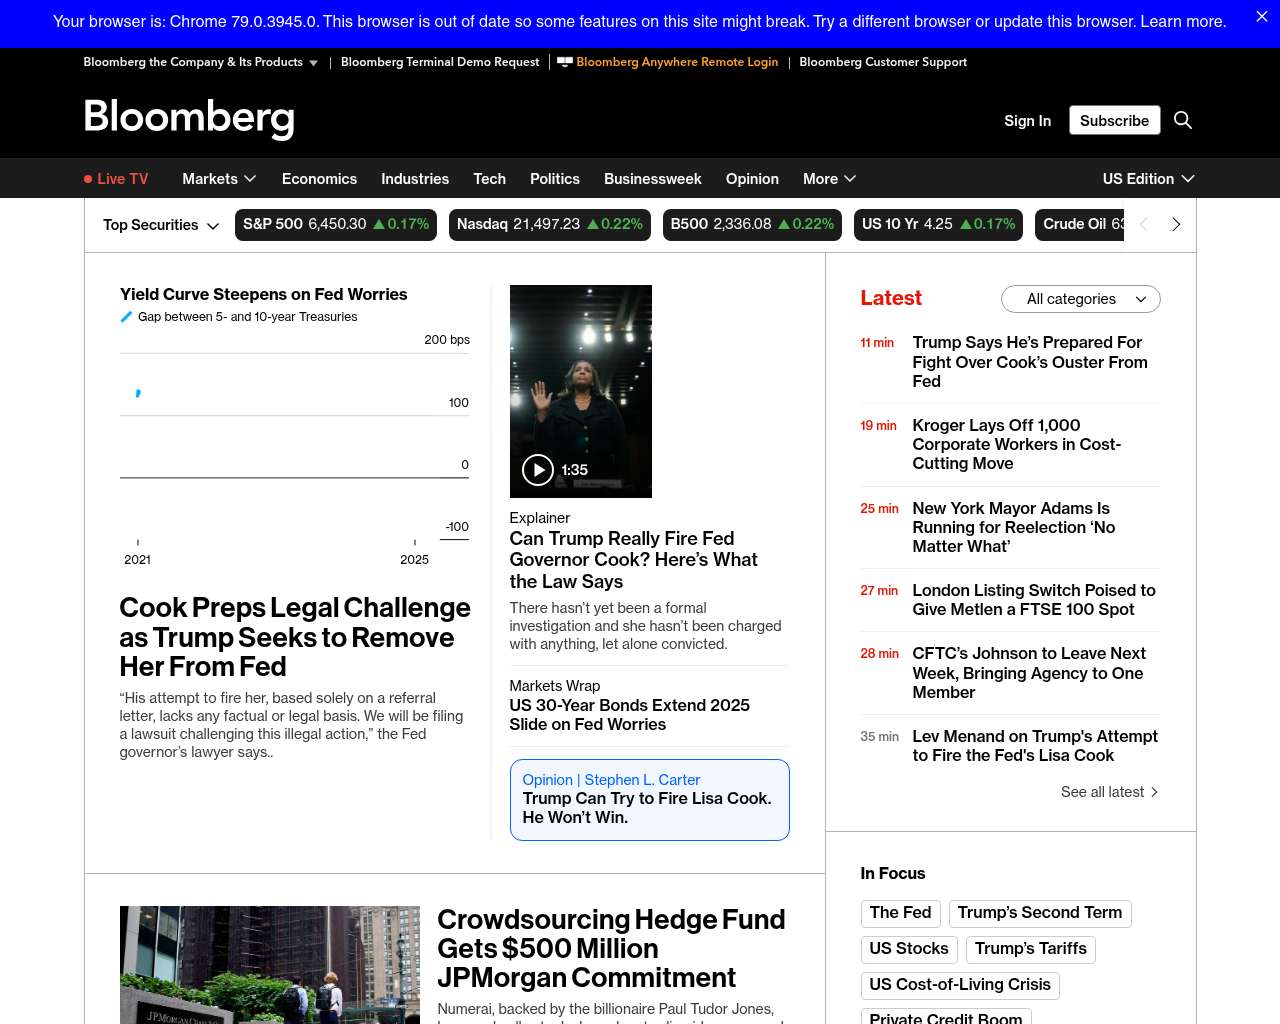Open the Markets dropdown menu
The height and width of the screenshot is (1024, 1280).
[219, 179]
